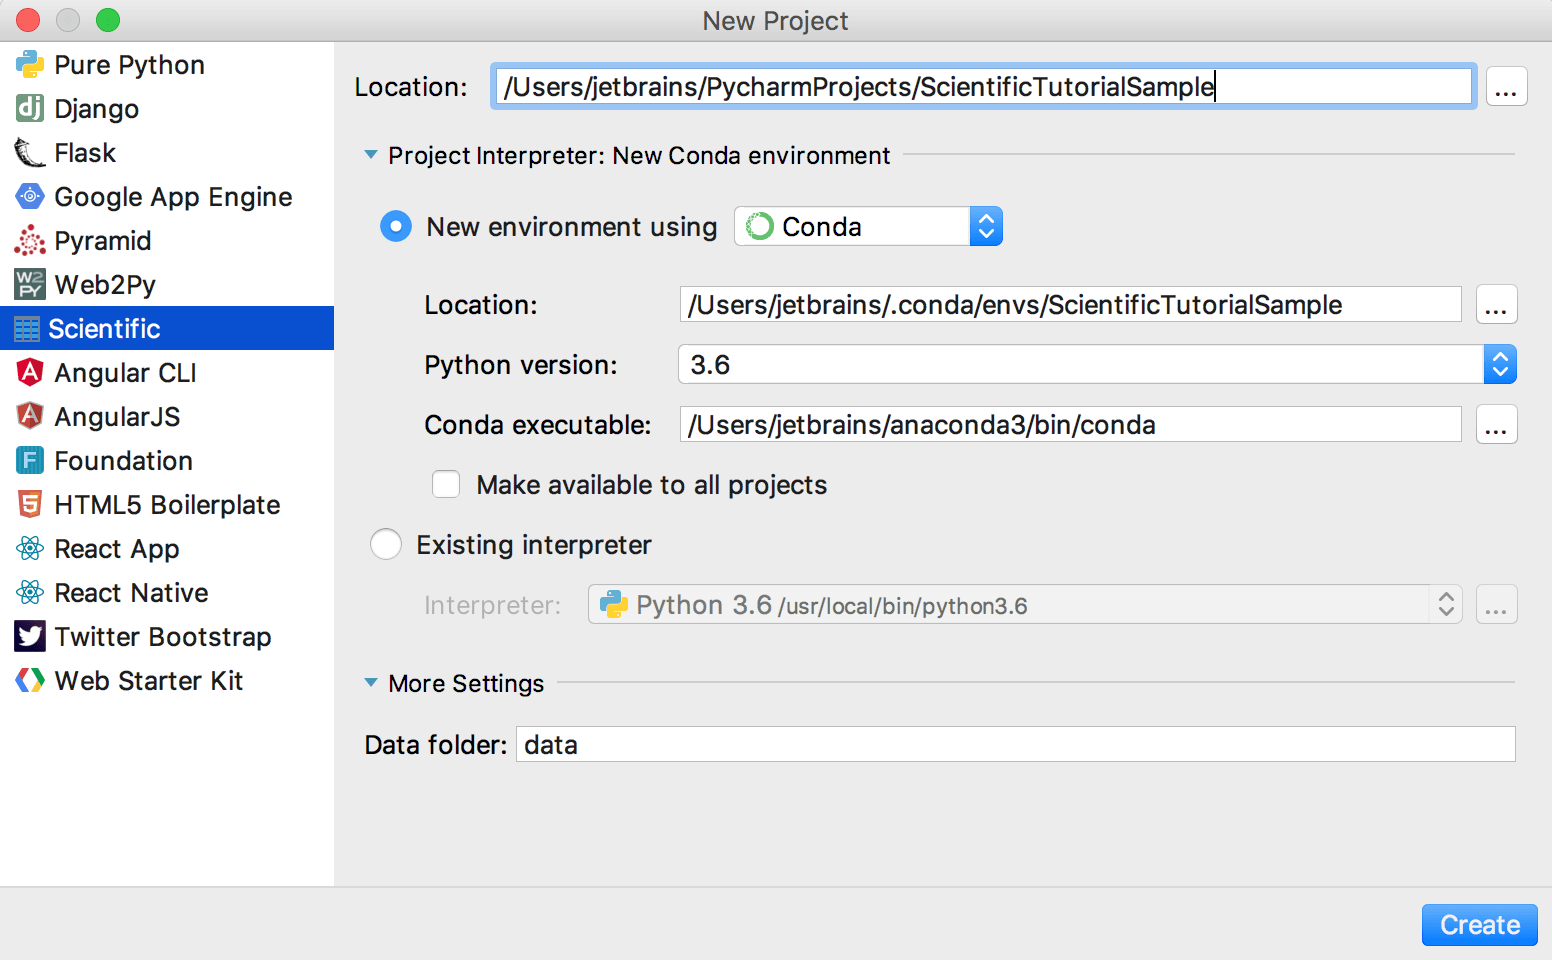Pick the Pyramid project icon
Image resolution: width=1552 pixels, height=960 pixels.
tap(29, 240)
